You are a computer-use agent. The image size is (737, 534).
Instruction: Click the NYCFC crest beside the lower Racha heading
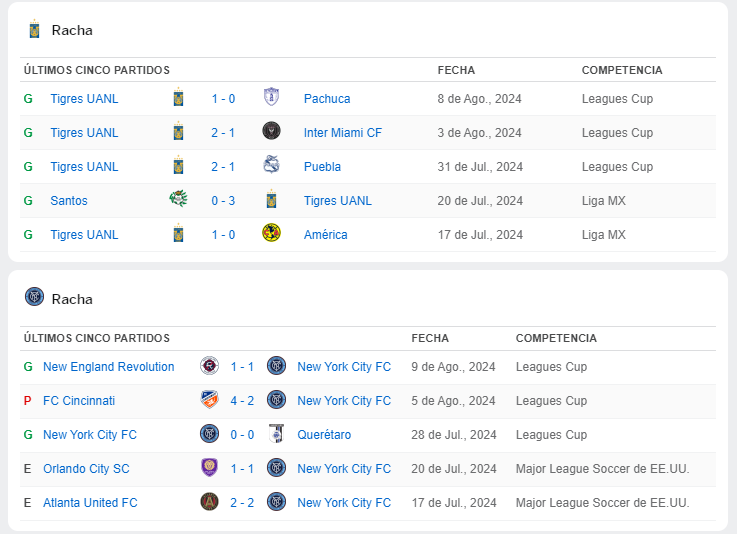[x=35, y=298]
